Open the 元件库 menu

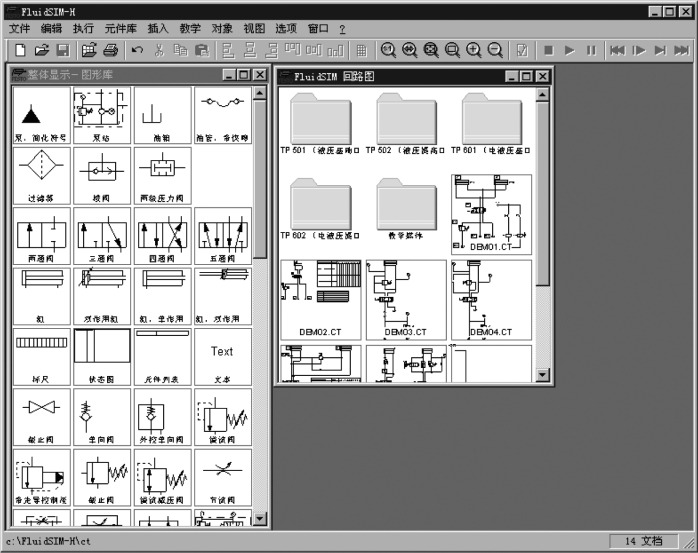pos(121,29)
